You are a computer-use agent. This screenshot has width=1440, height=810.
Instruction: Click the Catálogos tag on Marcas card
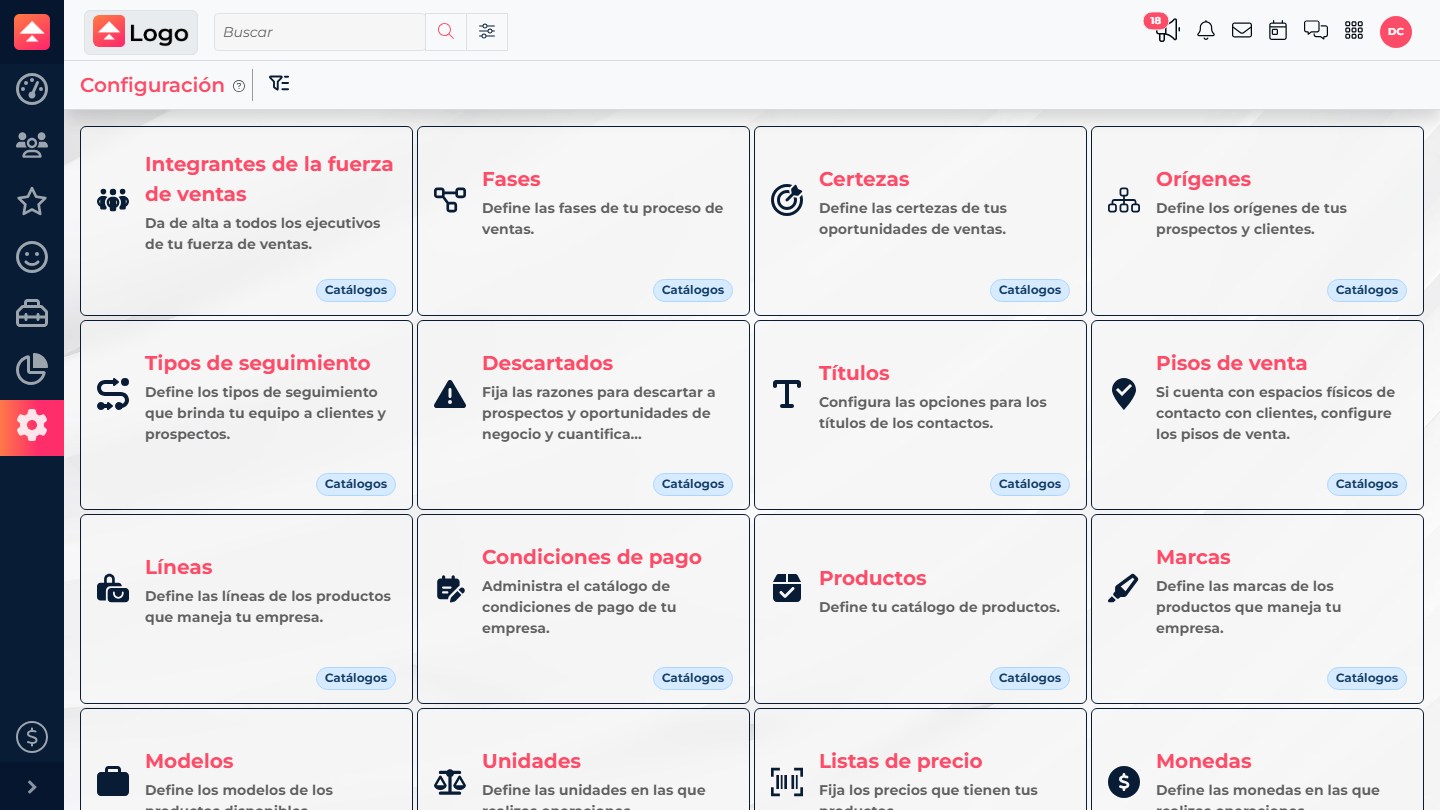[x=1367, y=678]
